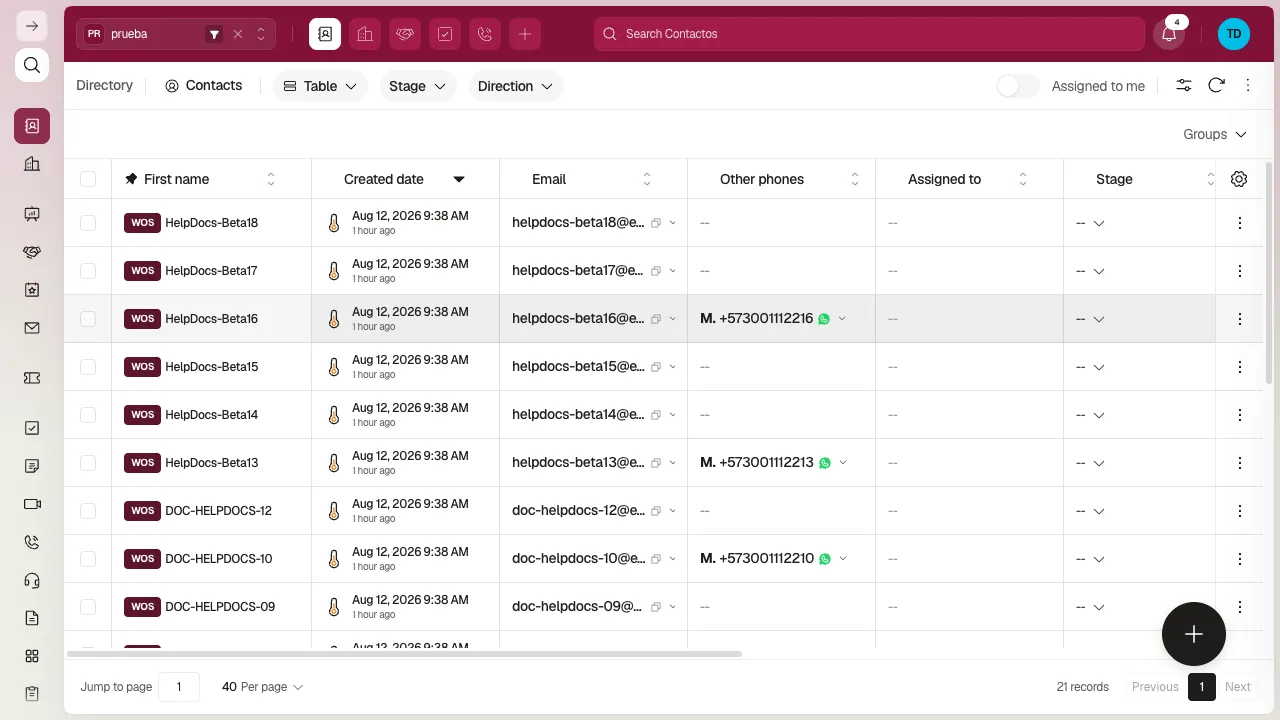Viewport: 1280px width, 720px height.
Task: Click the refresh icon in toolbar
Action: (x=1216, y=86)
